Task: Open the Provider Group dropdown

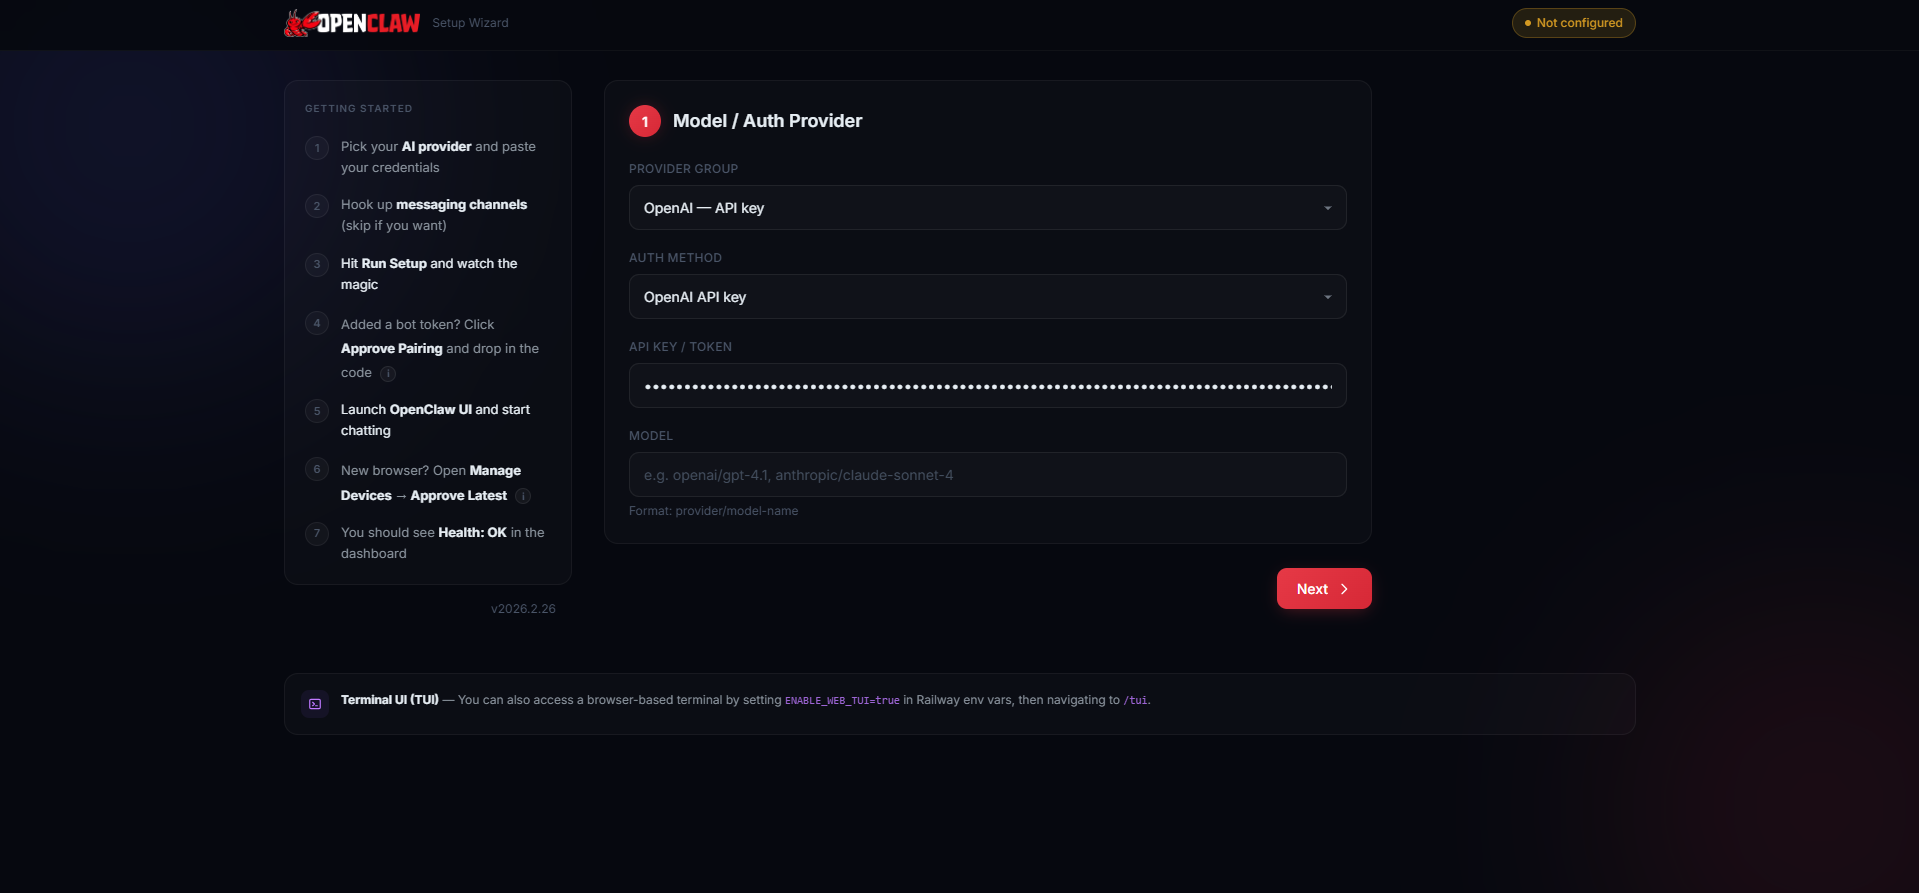Action: pos(987,208)
